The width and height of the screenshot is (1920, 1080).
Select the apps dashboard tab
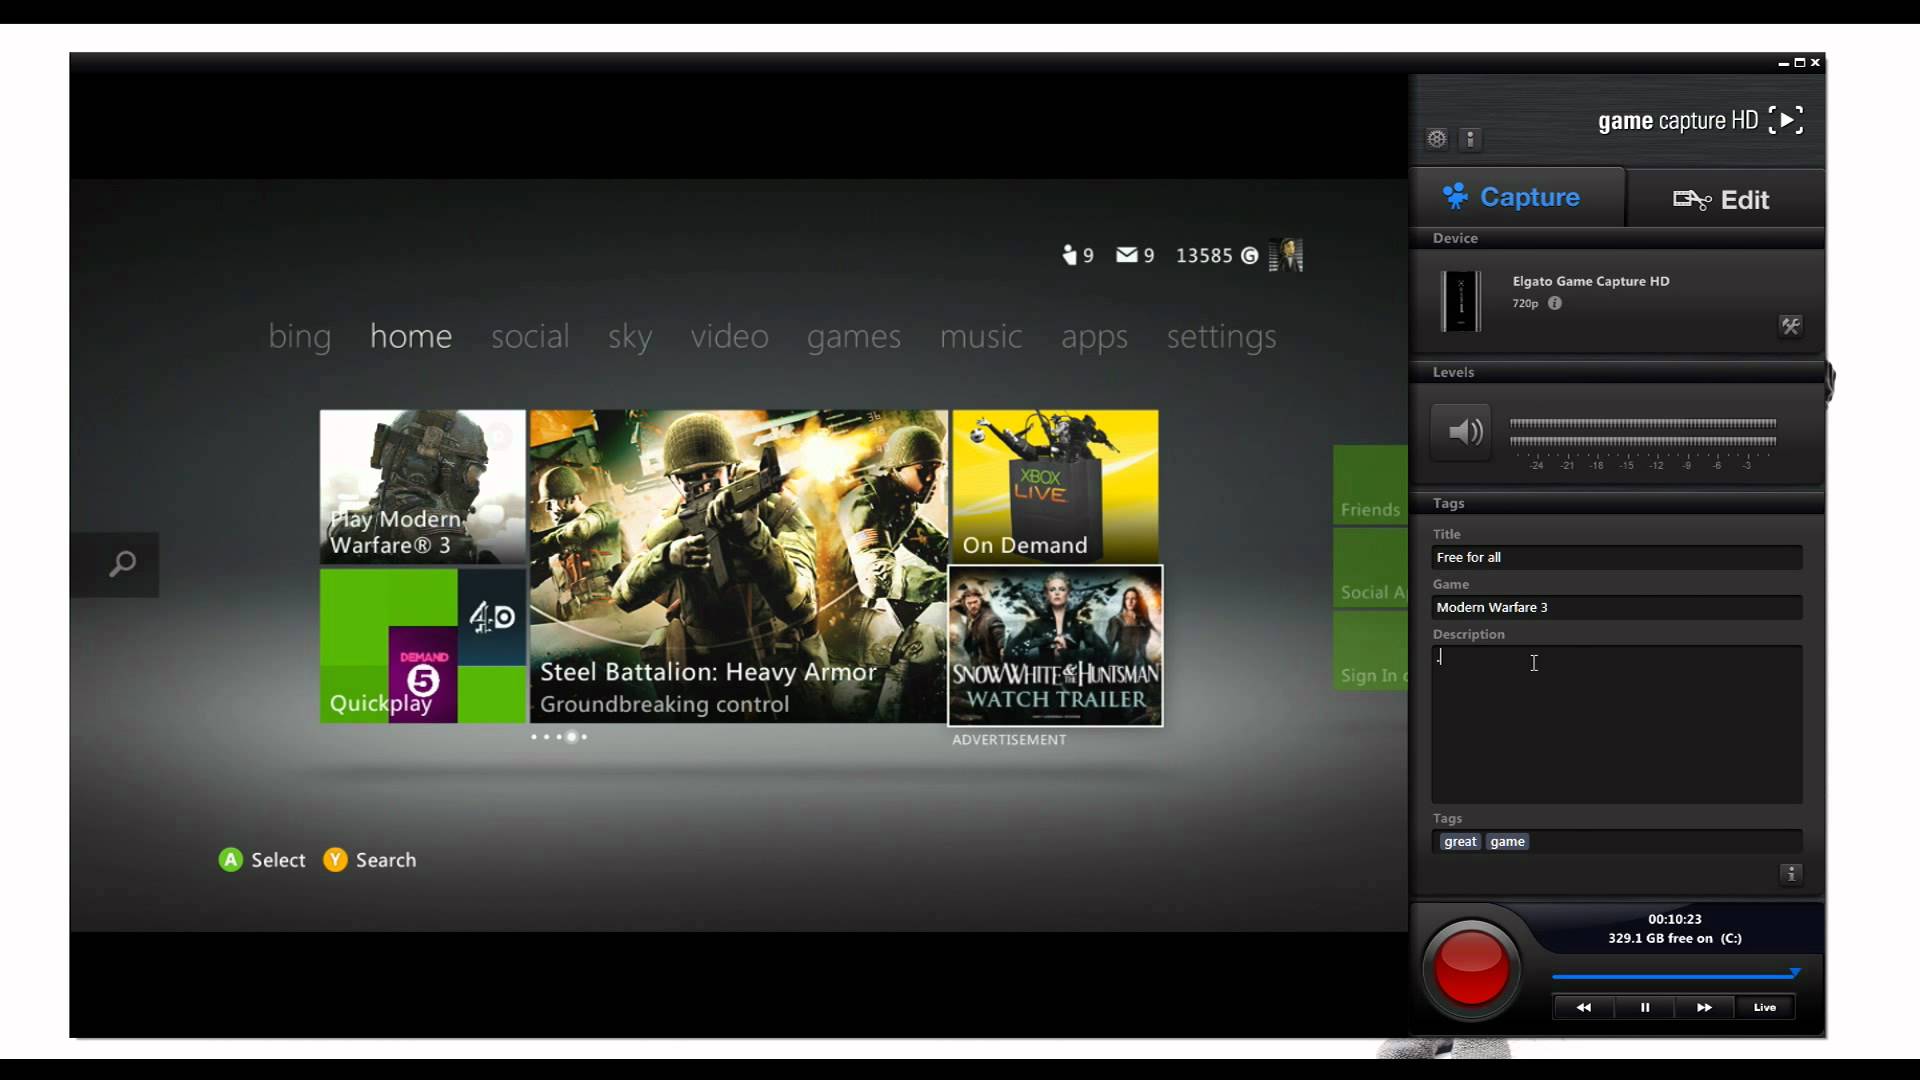pos(1094,338)
